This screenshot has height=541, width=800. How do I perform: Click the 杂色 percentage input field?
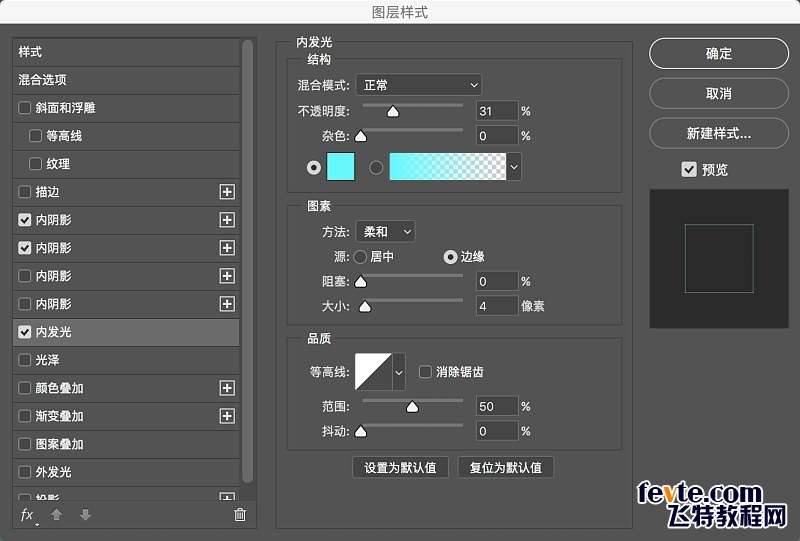coord(497,136)
